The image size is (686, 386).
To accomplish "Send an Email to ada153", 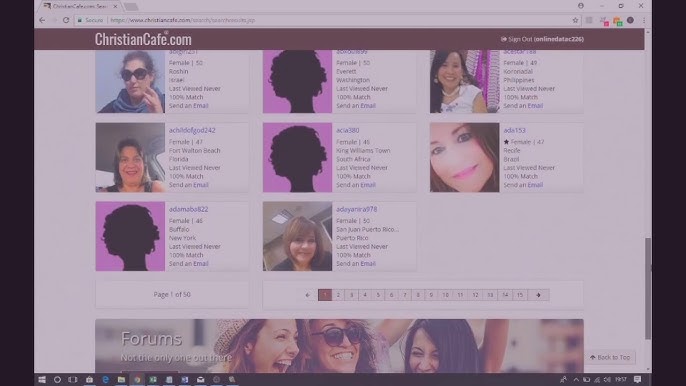I will (x=535, y=185).
